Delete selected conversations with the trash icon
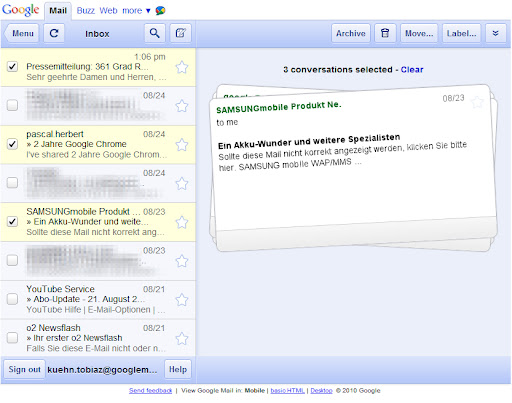The height and width of the screenshot is (403, 512). click(385, 33)
